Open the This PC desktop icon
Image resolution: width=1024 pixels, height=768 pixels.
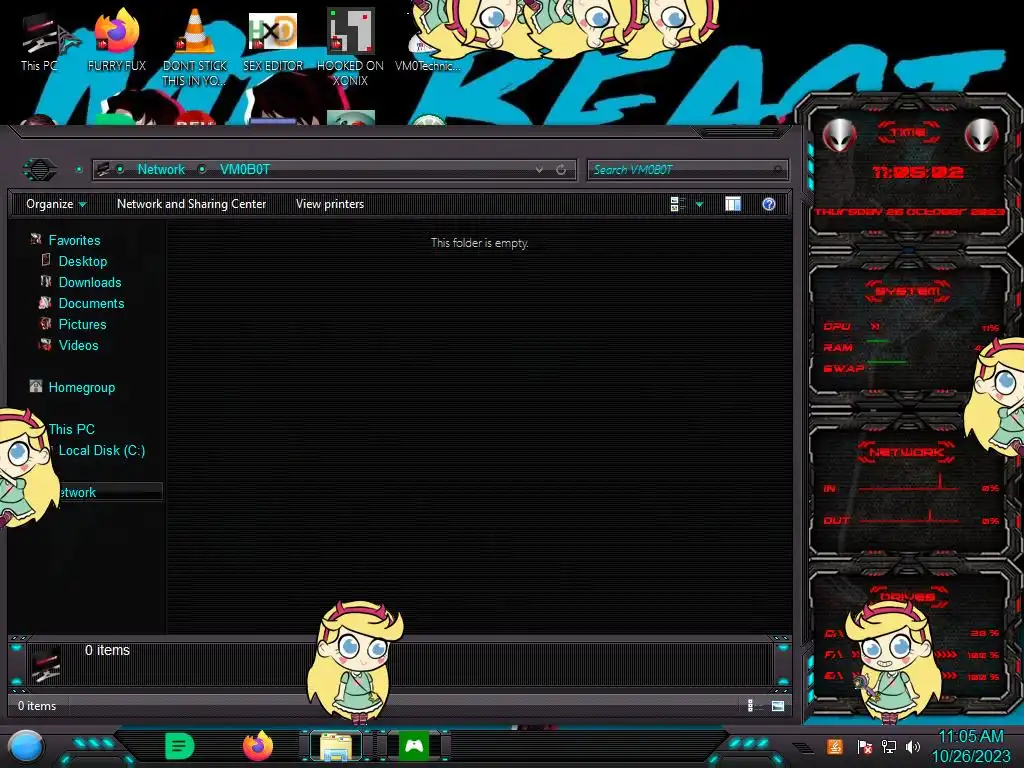coord(39,42)
